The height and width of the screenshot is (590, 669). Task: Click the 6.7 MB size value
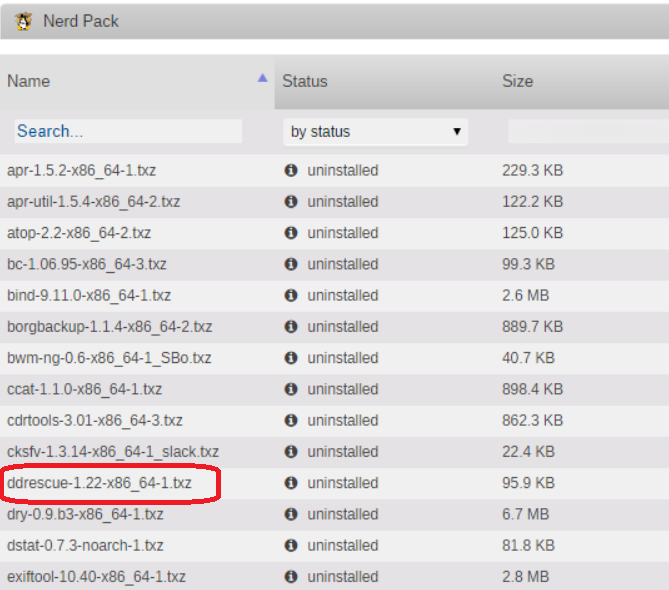click(525, 514)
